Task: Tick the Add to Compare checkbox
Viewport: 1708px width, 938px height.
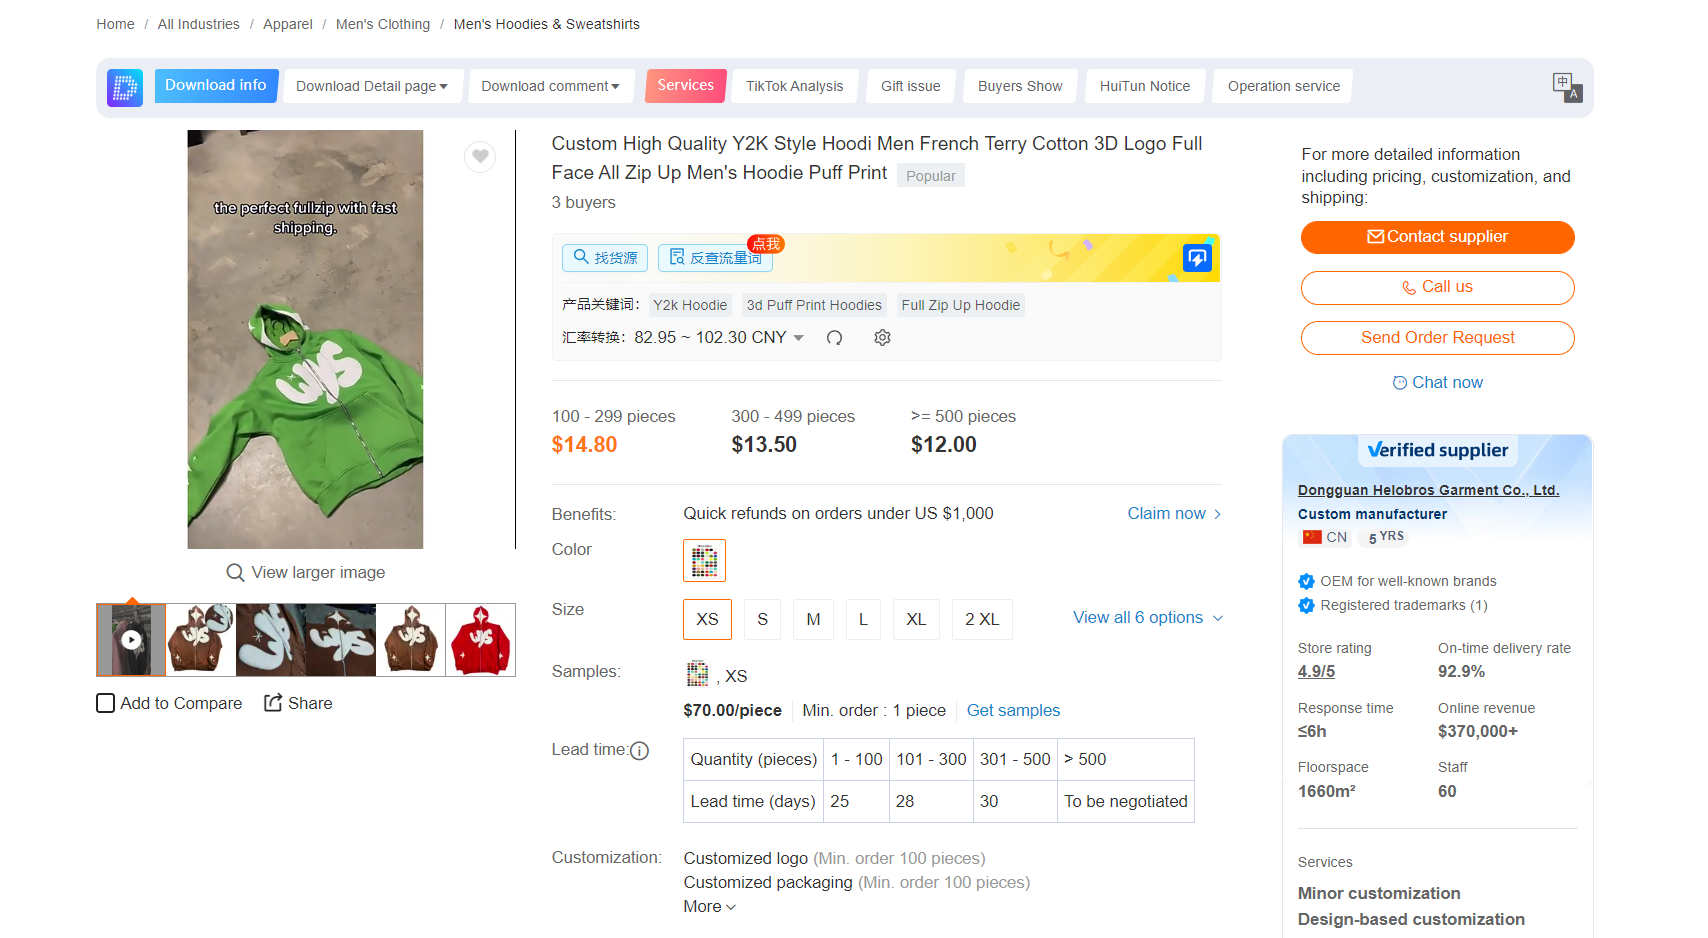Action: tap(106, 703)
